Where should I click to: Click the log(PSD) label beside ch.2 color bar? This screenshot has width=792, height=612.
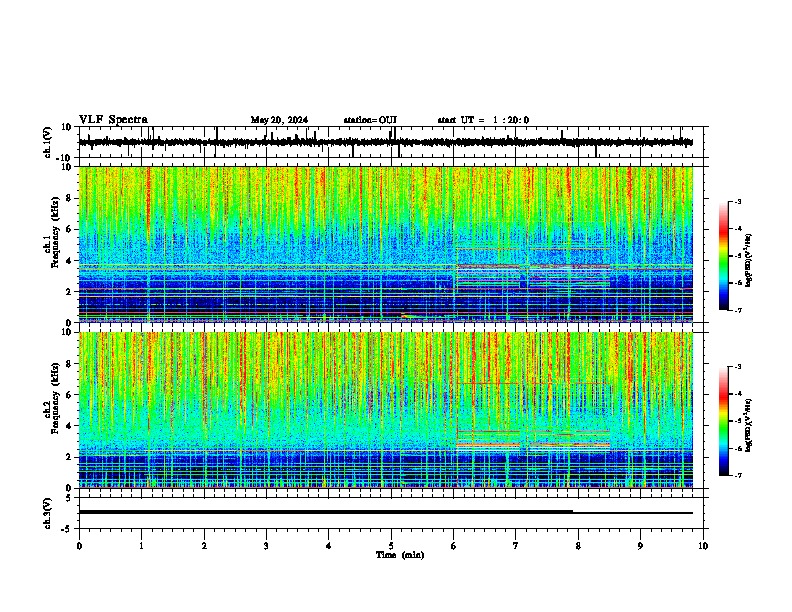pos(749,425)
